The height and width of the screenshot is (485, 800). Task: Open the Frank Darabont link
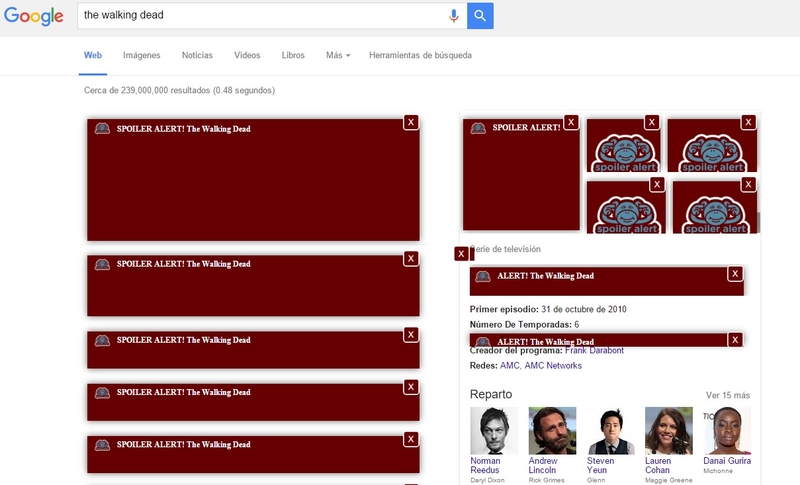(594, 350)
